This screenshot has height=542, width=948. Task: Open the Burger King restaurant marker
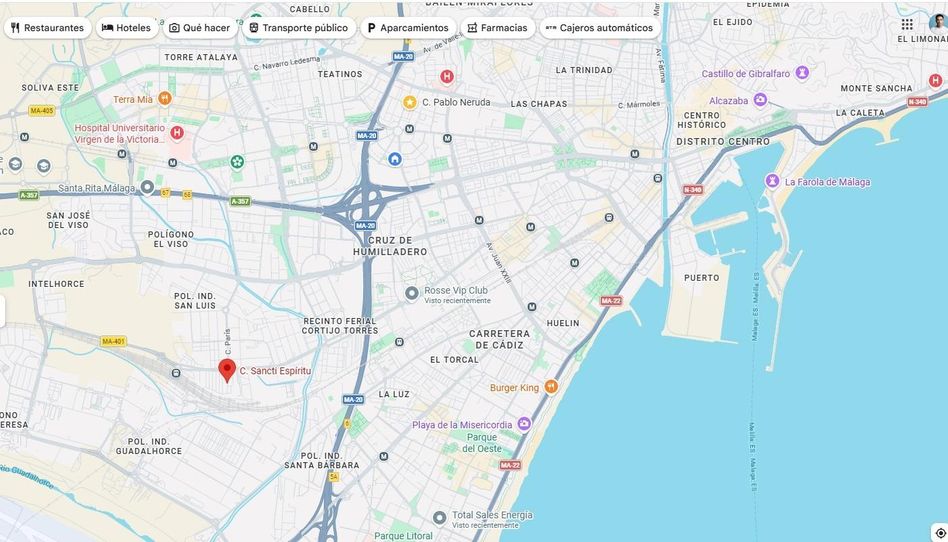551,387
